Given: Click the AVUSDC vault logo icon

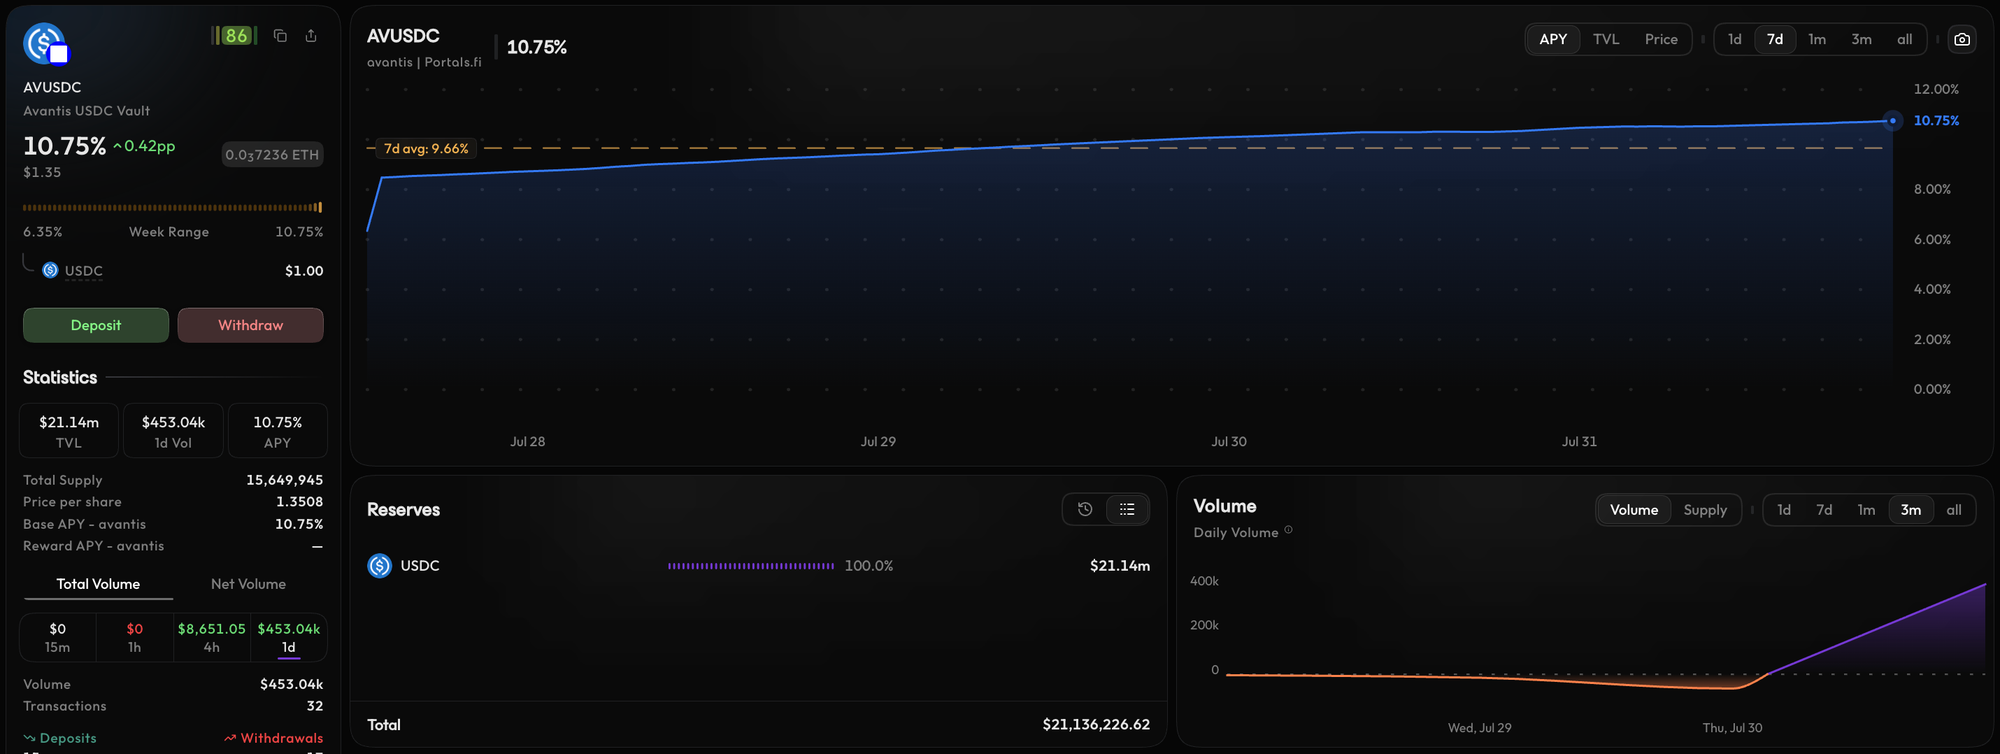Looking at the screenshot, I should coord(45,44).
